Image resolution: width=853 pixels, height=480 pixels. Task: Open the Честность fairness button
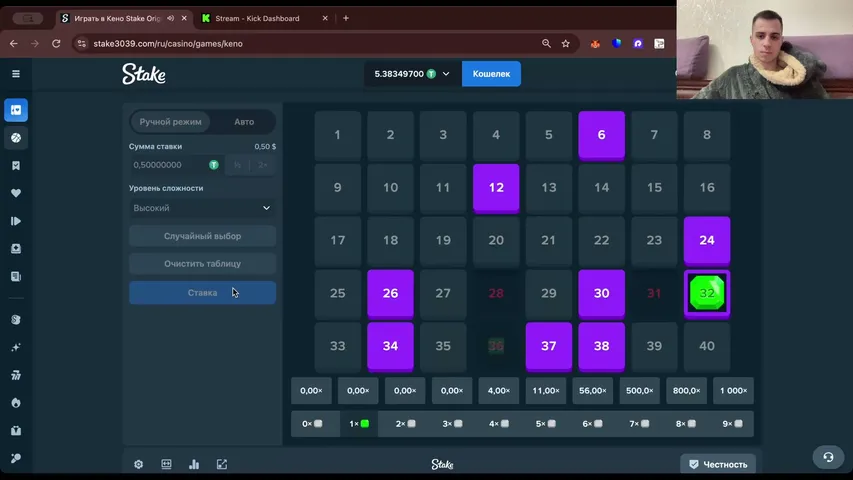point(718,464)
